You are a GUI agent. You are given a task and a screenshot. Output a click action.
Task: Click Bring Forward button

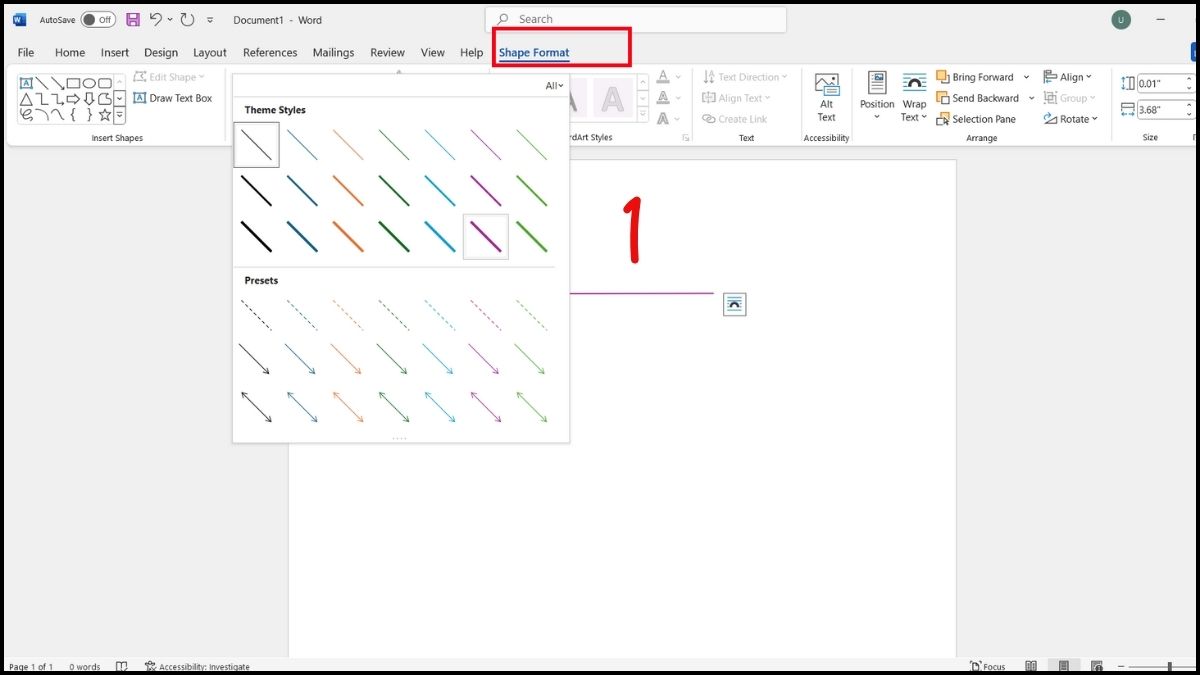(975, 77)
